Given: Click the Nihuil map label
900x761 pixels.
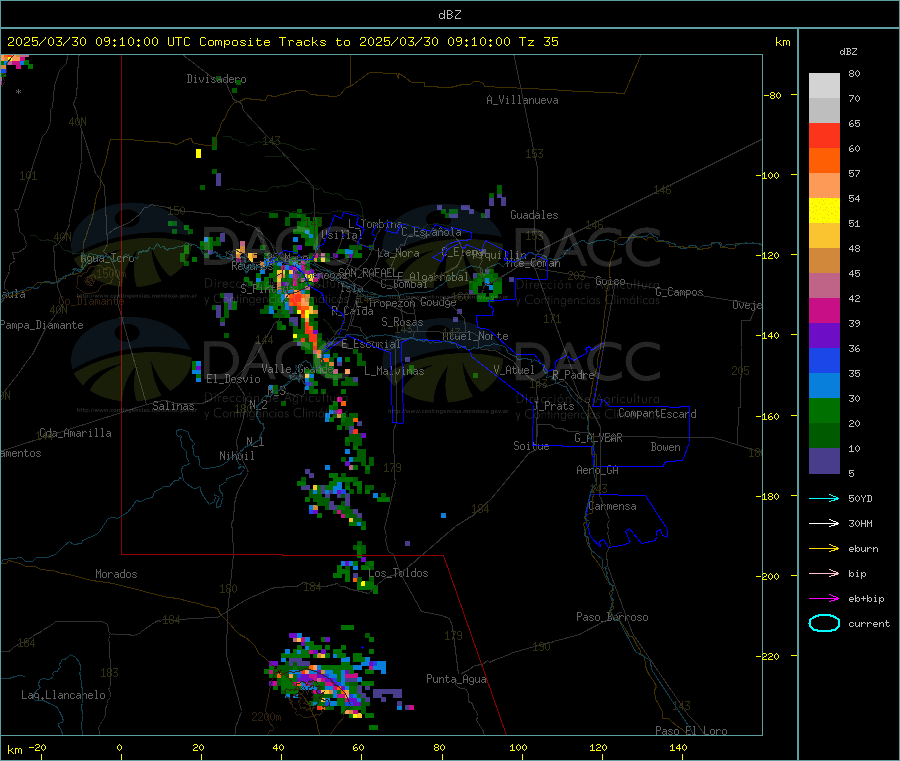Looking at the screenshot, I should click(236, 456).
